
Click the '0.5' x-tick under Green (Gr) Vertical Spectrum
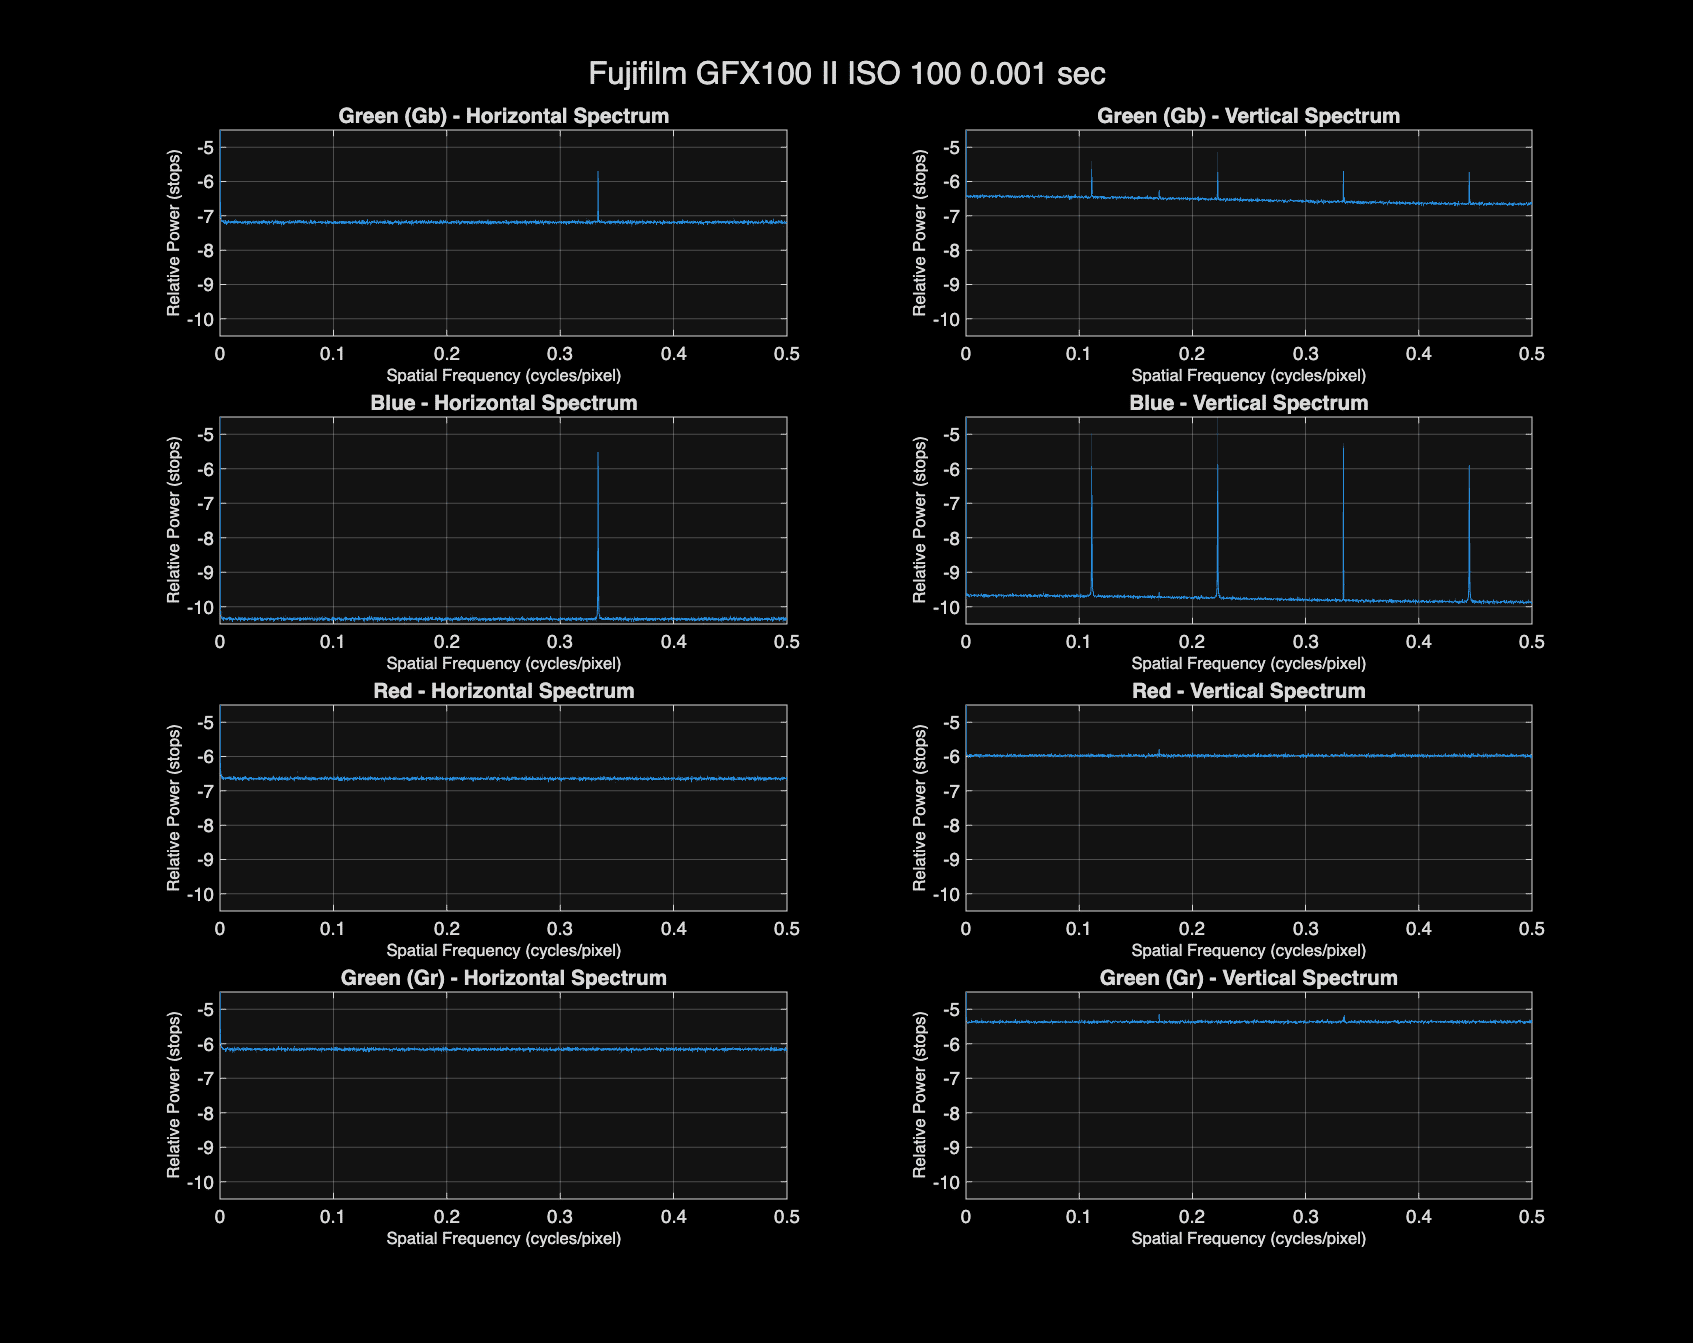tap(1532, 1217)
